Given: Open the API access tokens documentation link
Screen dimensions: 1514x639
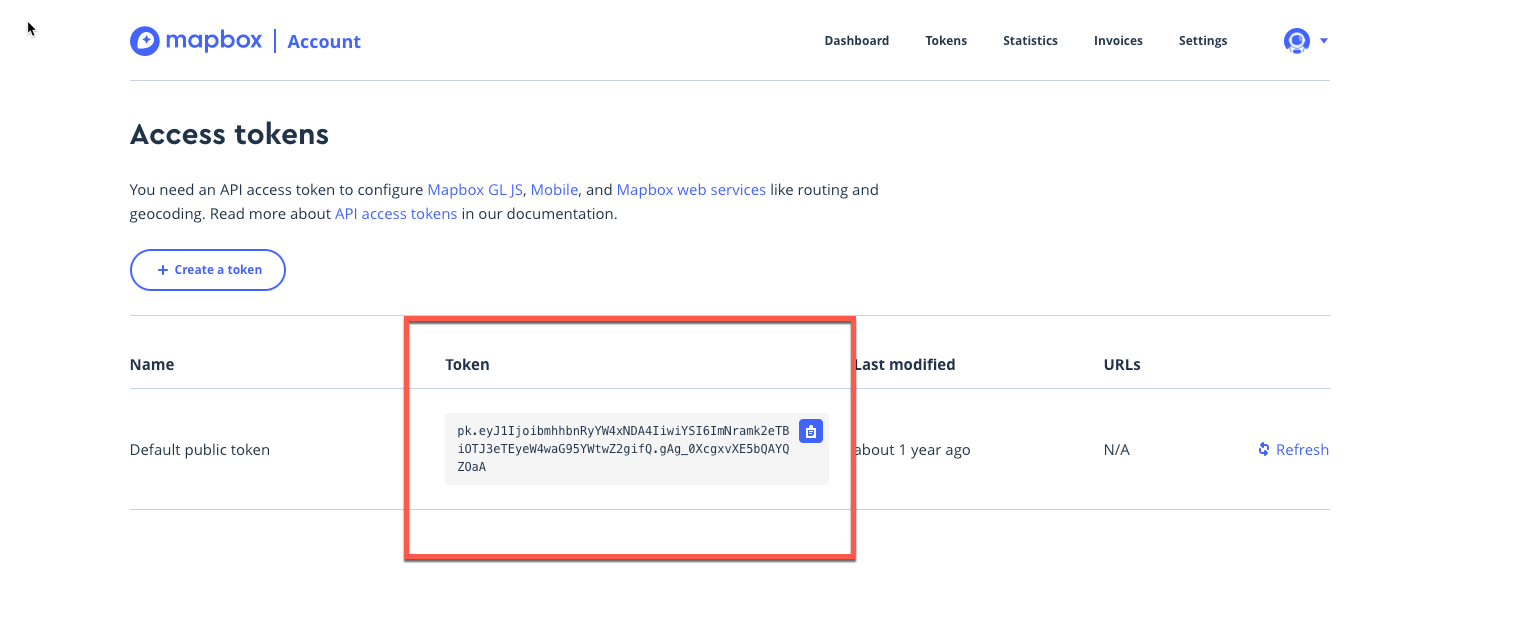Looking at the screenshot, I should 396,213.
